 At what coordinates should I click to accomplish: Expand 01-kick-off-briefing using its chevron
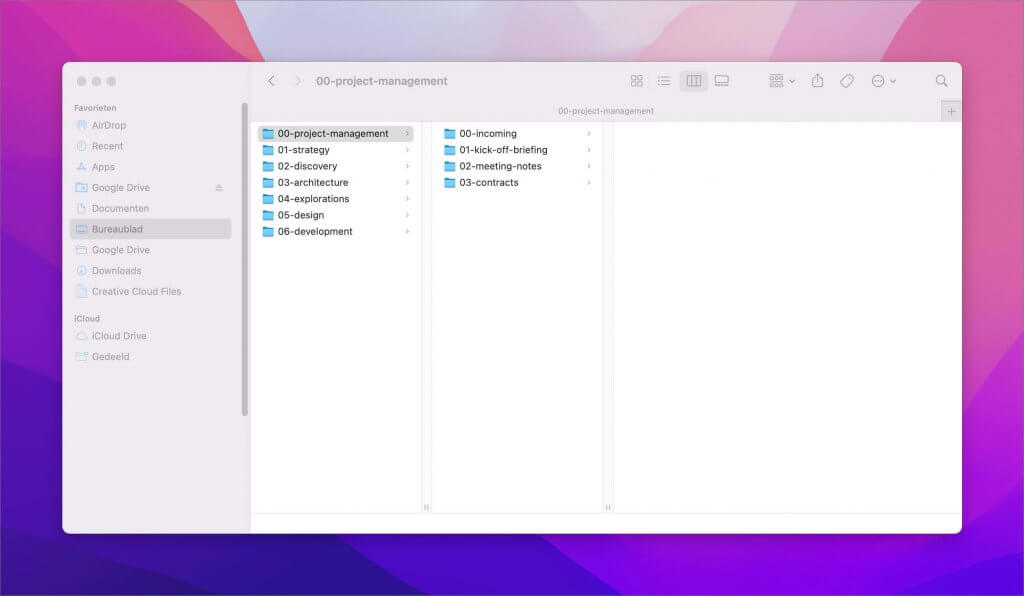coord(588,150)
